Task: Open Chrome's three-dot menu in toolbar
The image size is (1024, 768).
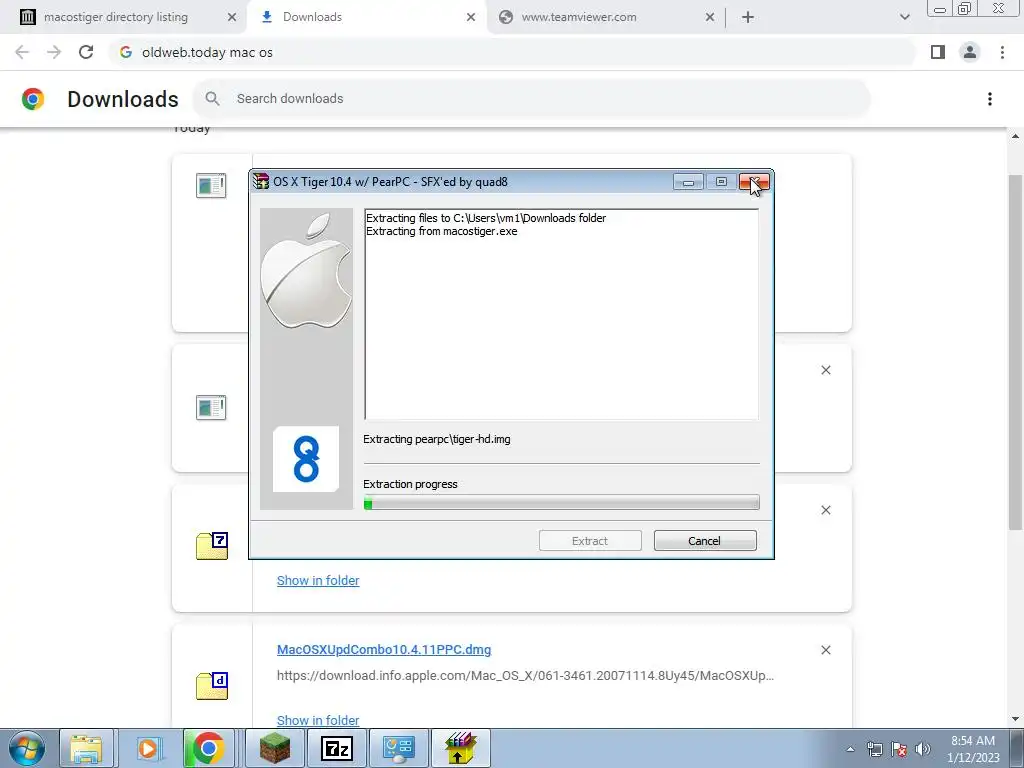Action: click(x=1002, y=52)
